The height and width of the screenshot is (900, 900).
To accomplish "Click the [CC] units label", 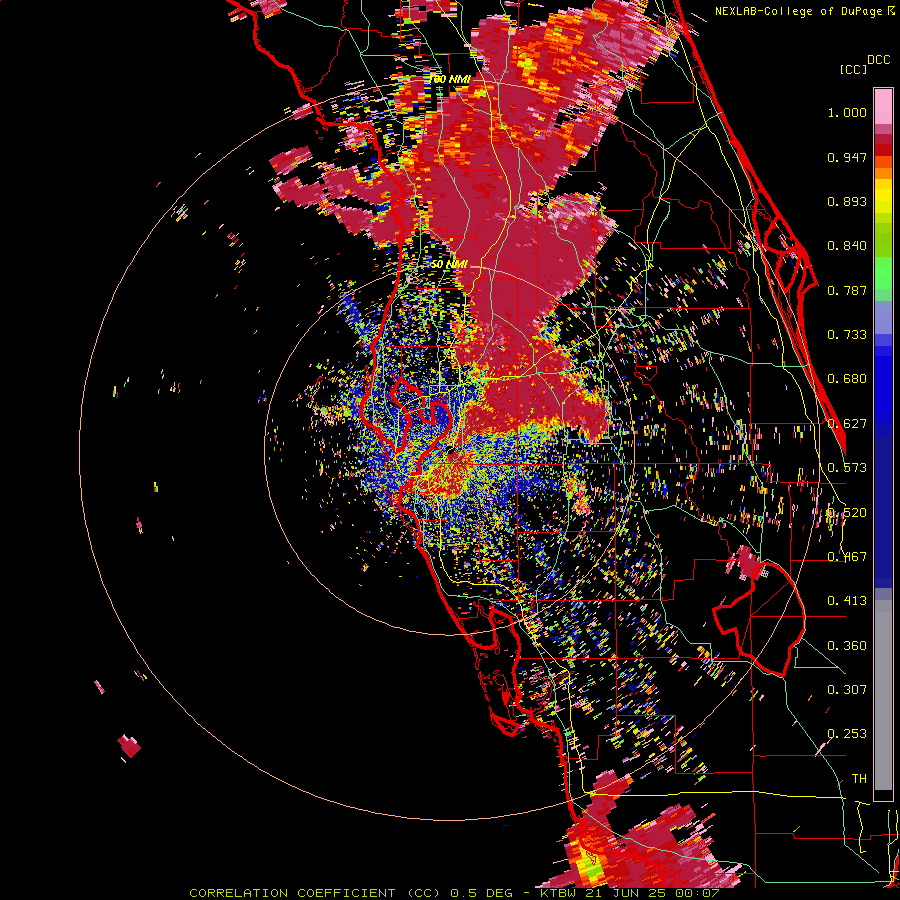I will [x=854, y=69].
